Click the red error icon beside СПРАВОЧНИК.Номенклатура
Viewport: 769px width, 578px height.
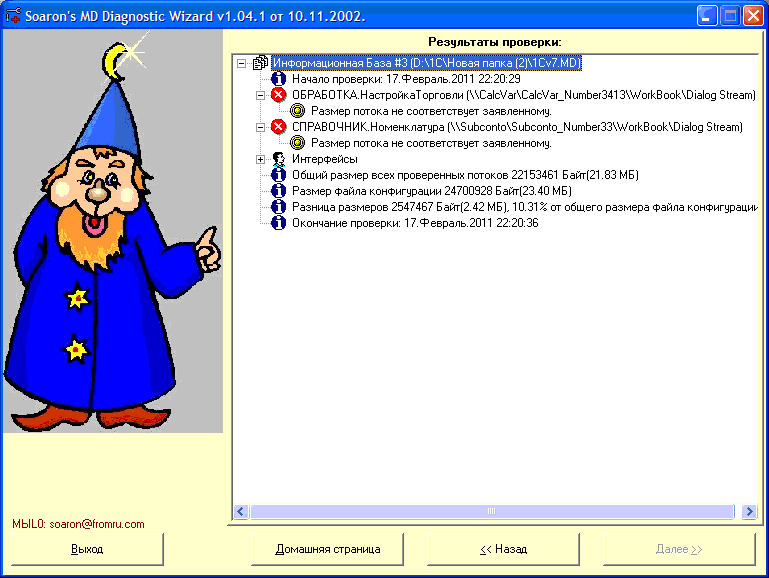(x=278, y=127)
